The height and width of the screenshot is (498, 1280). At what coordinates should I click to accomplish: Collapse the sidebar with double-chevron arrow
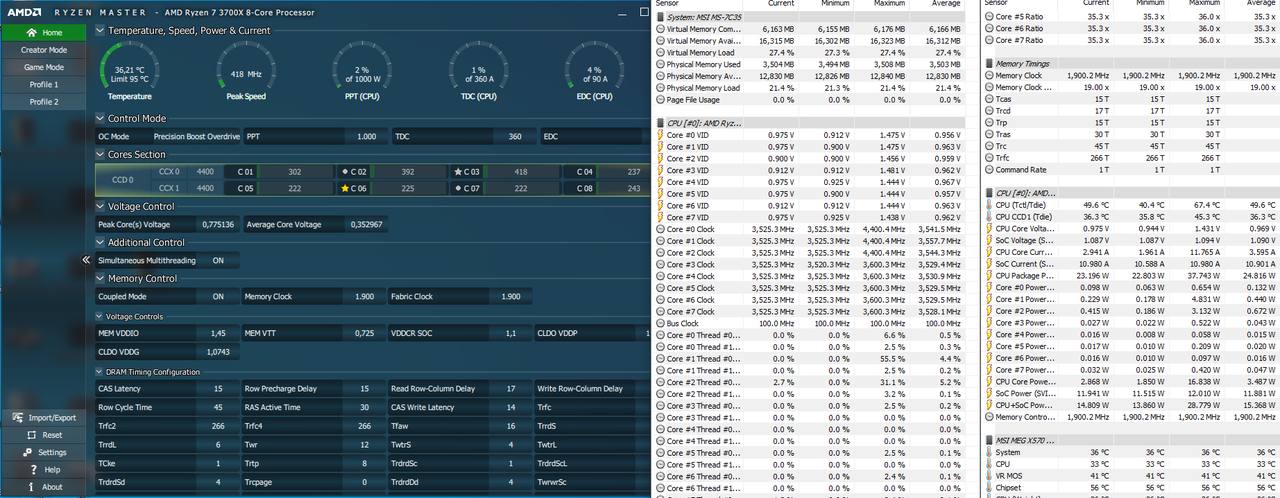pyautogui.click(x=86, y=260)
